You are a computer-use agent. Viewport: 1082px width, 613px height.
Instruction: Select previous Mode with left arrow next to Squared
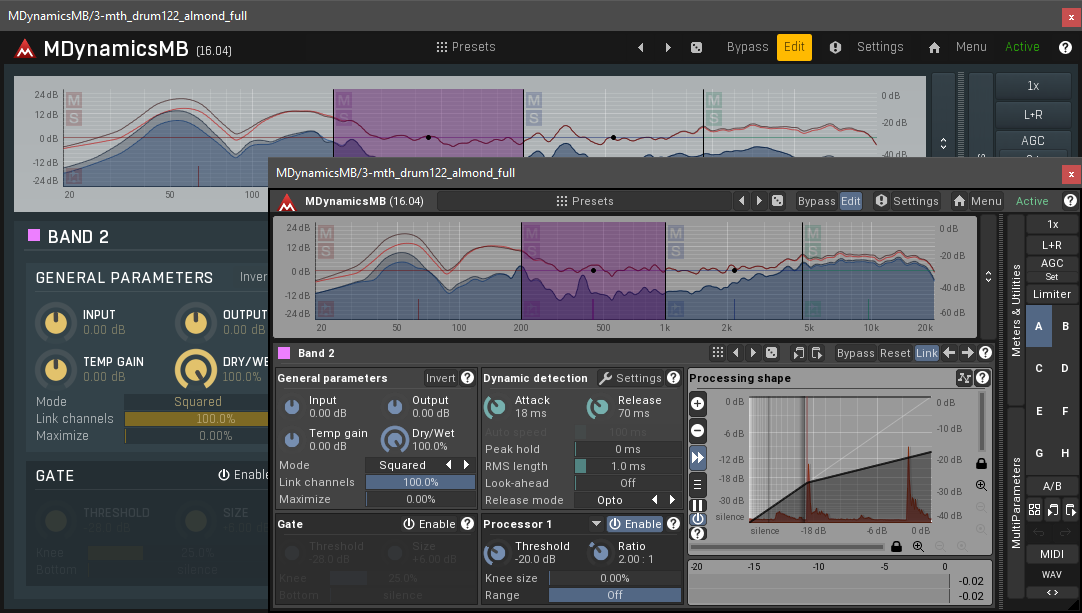449,465
